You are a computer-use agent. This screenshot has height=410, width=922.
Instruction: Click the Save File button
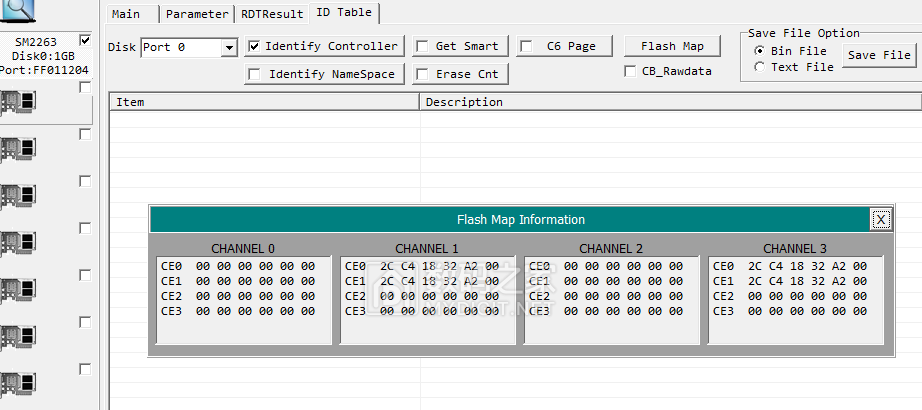(x=879, y=55)
